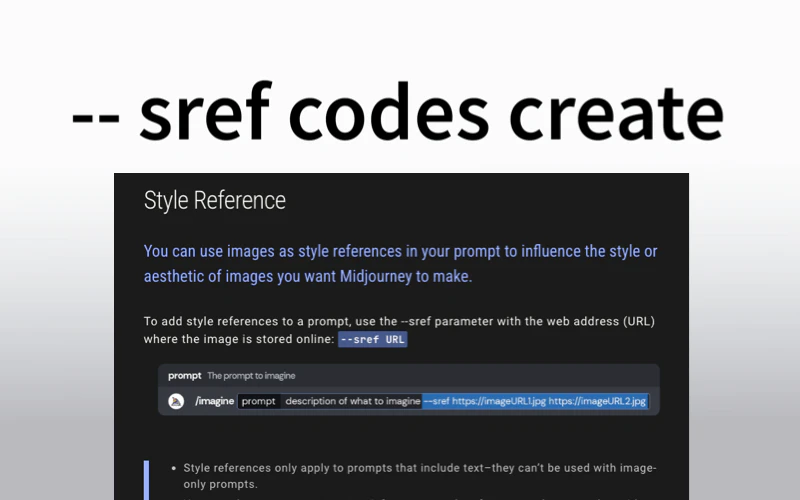
Task: Click the /imagine command text
Action: 214,401
